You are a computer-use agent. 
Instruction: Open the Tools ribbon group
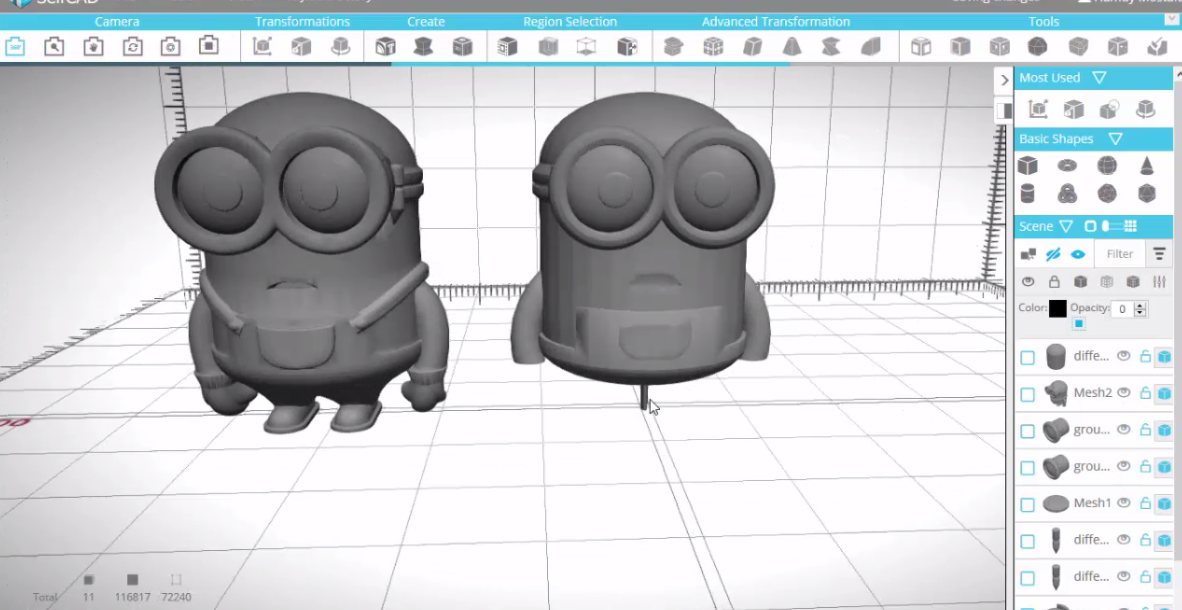pyautogui.click(x=1044, y=22)
